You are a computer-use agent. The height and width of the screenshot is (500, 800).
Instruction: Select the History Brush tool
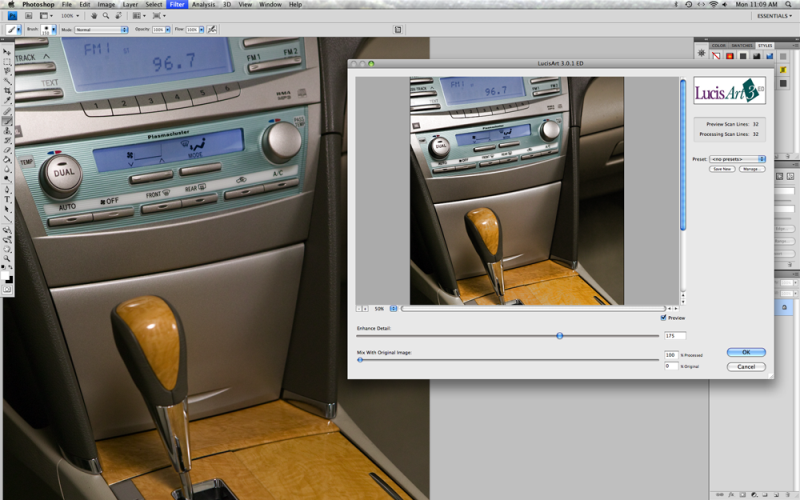pos(7,140)
